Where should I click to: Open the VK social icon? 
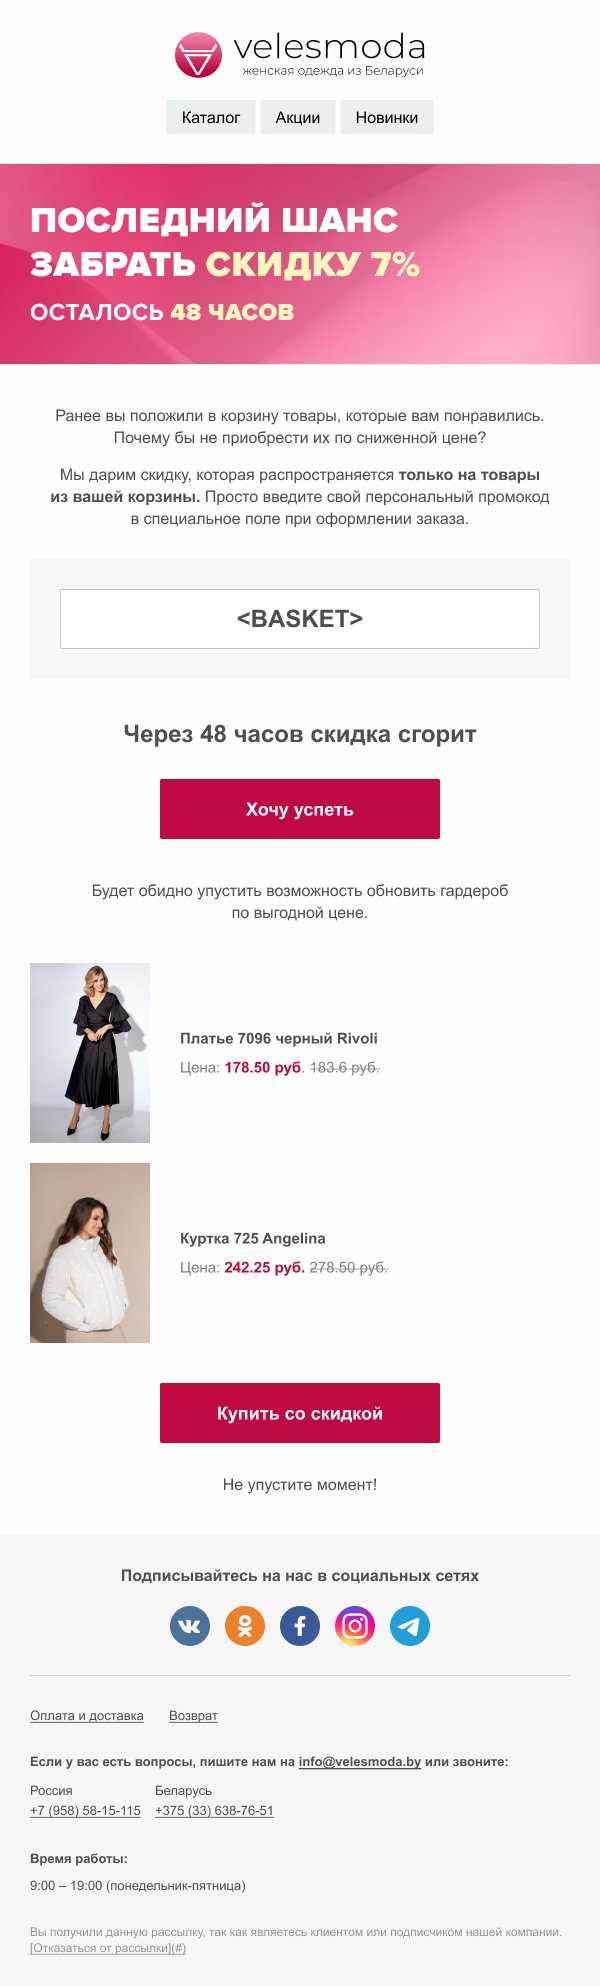click(190, 1625)
